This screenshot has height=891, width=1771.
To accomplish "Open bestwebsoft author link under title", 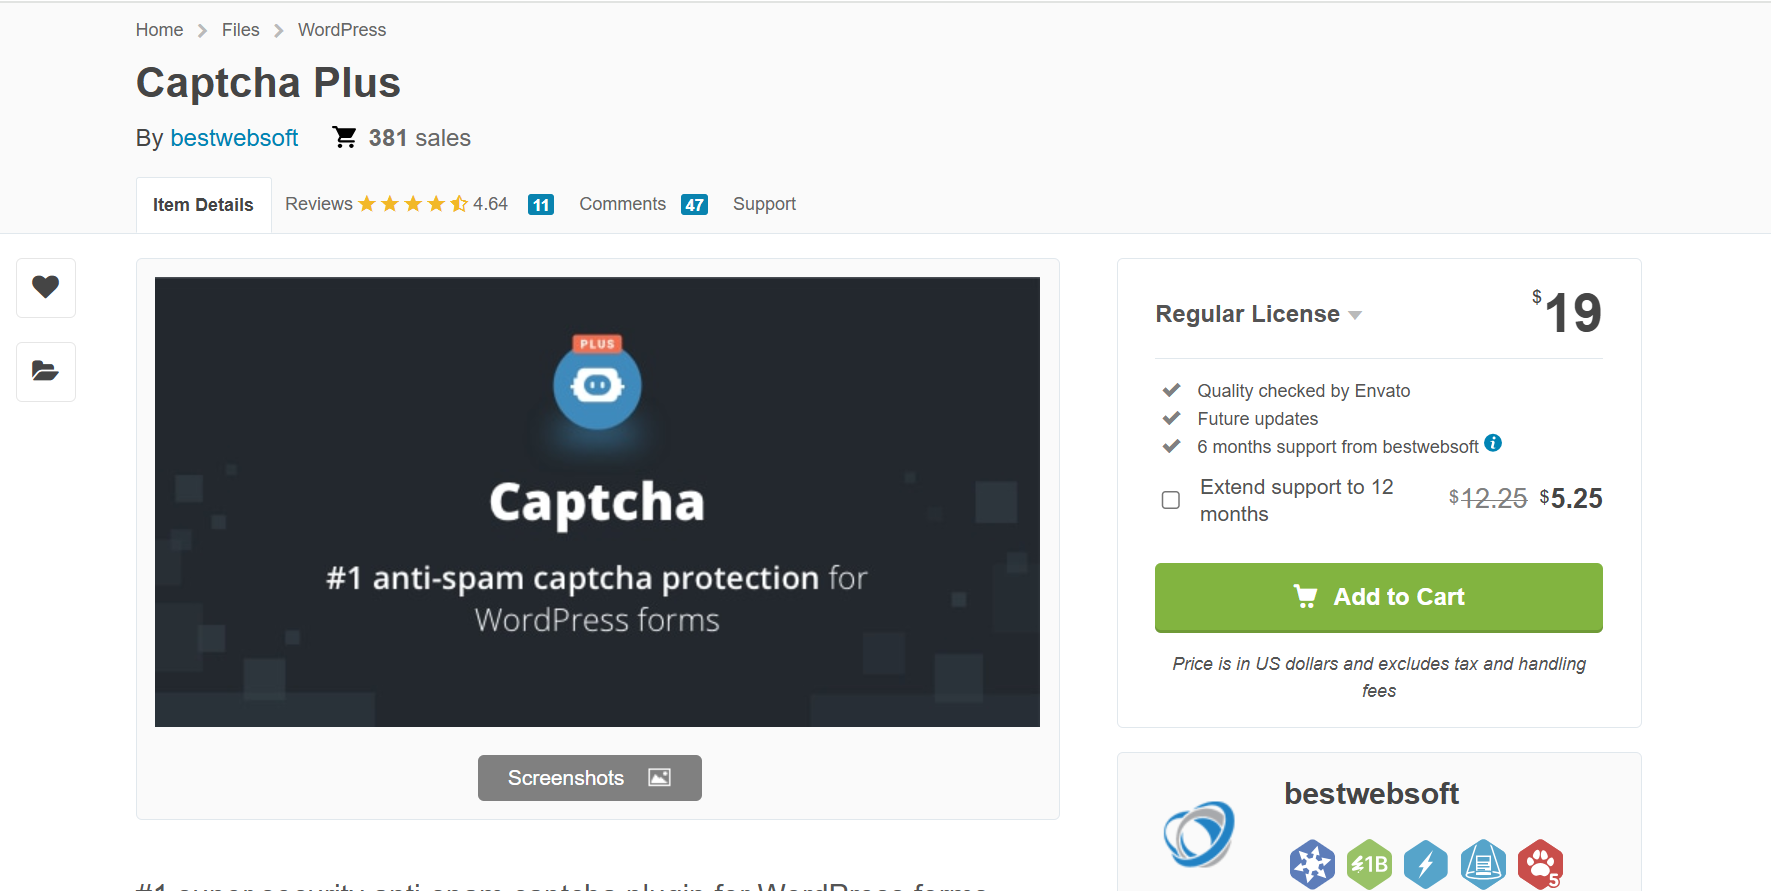I will point(234,138).
